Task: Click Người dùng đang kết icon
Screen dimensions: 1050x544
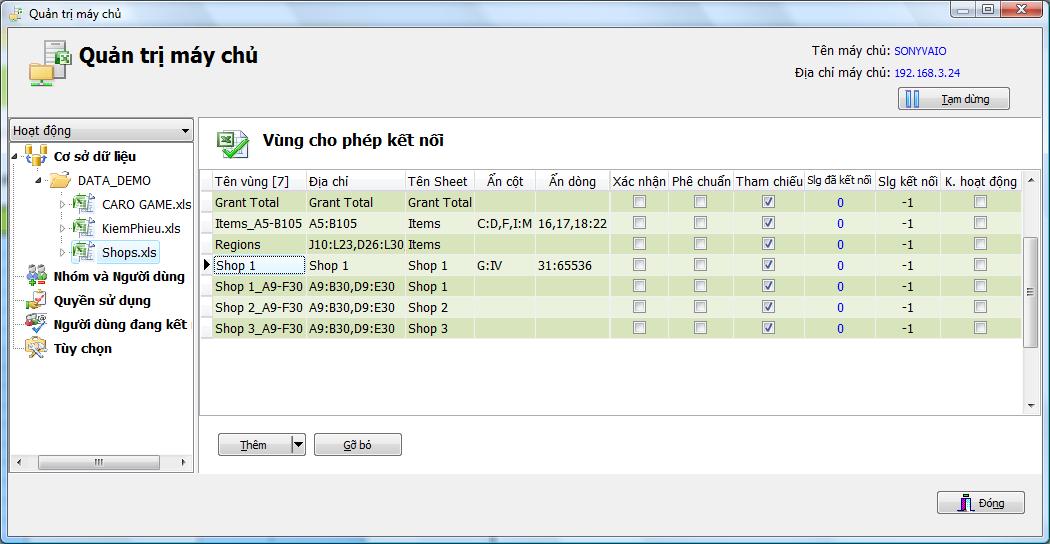Action: coord(37,324)
